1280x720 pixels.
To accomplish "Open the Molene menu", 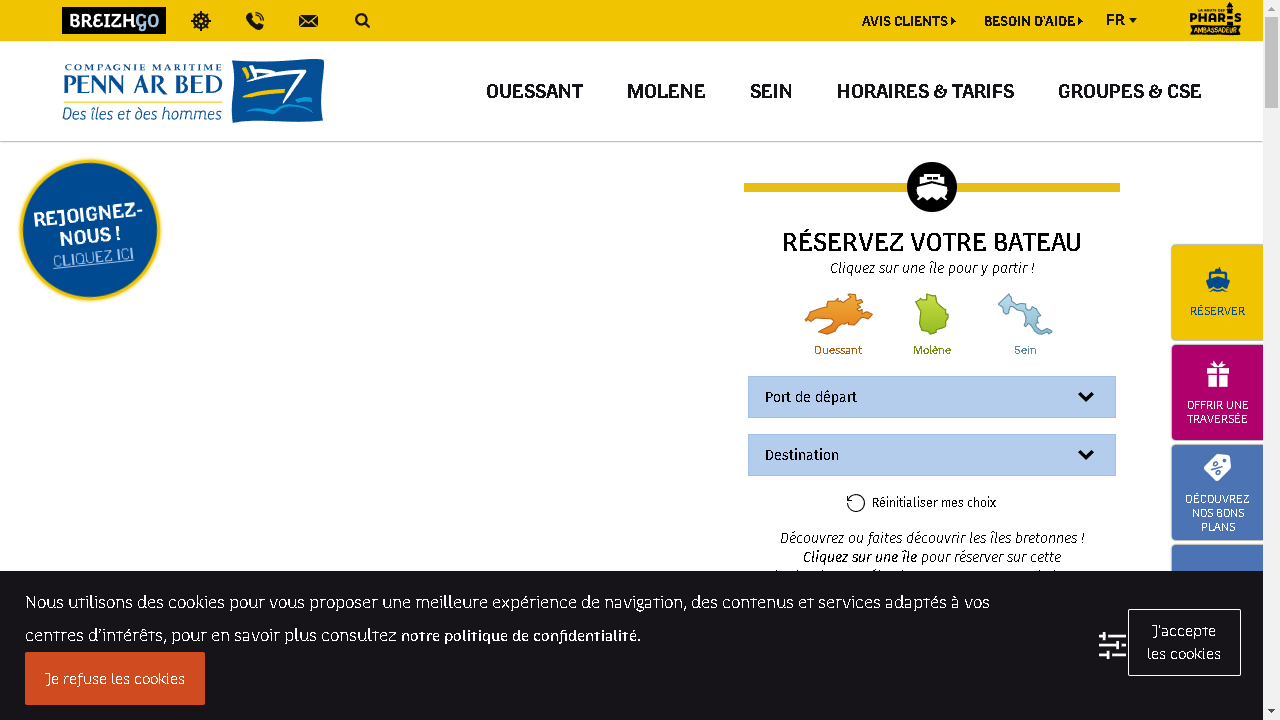I will click(x=666, y=91).
